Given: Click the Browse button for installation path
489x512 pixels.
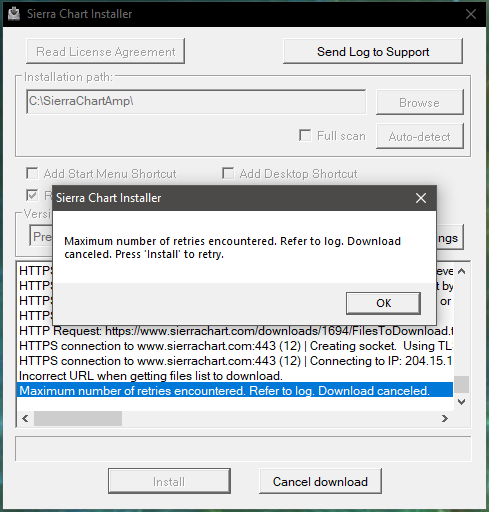Looking at the screenshot, I should 420,102.
